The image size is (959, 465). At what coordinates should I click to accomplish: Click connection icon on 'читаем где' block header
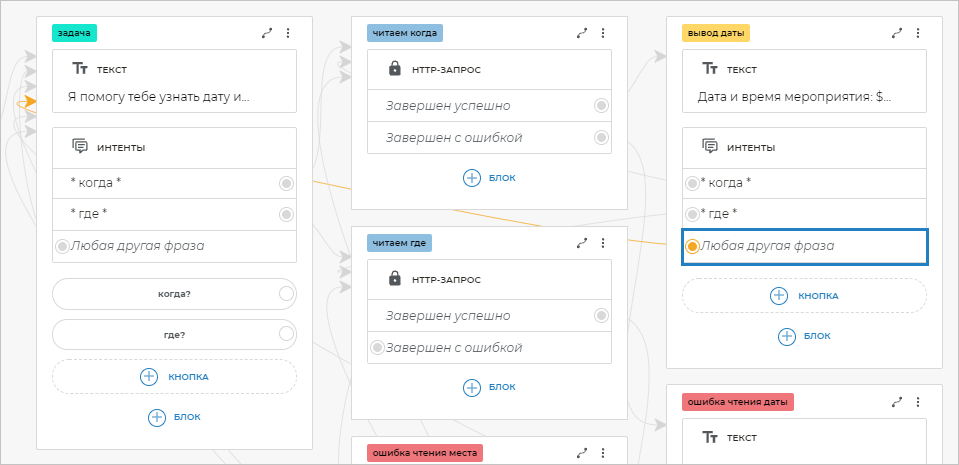point(582,243)
